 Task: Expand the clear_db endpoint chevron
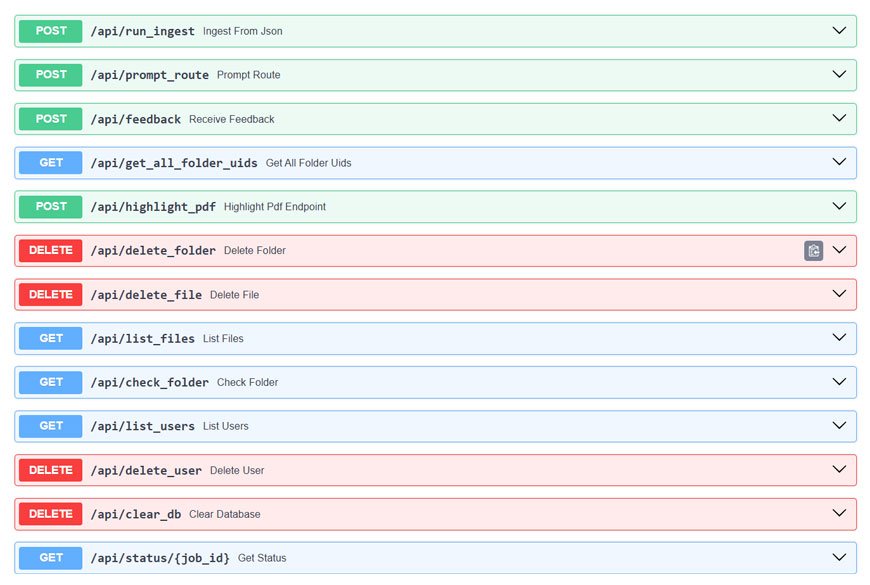pos(839,514)
